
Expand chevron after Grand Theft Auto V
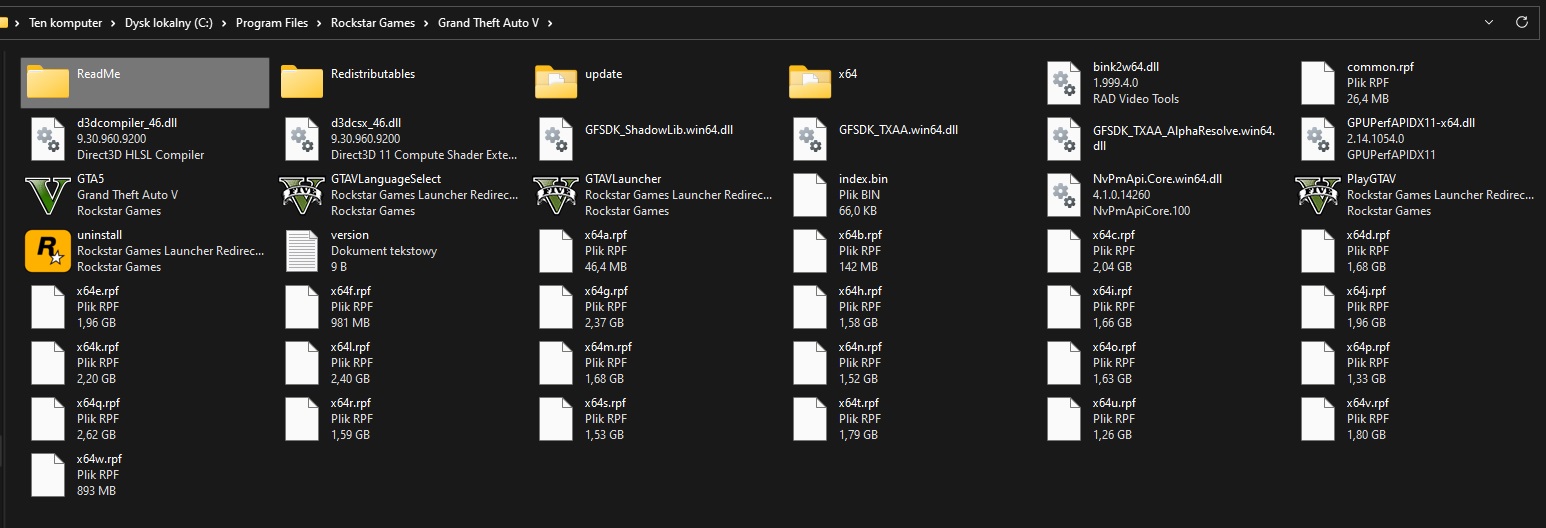[550, 23]
